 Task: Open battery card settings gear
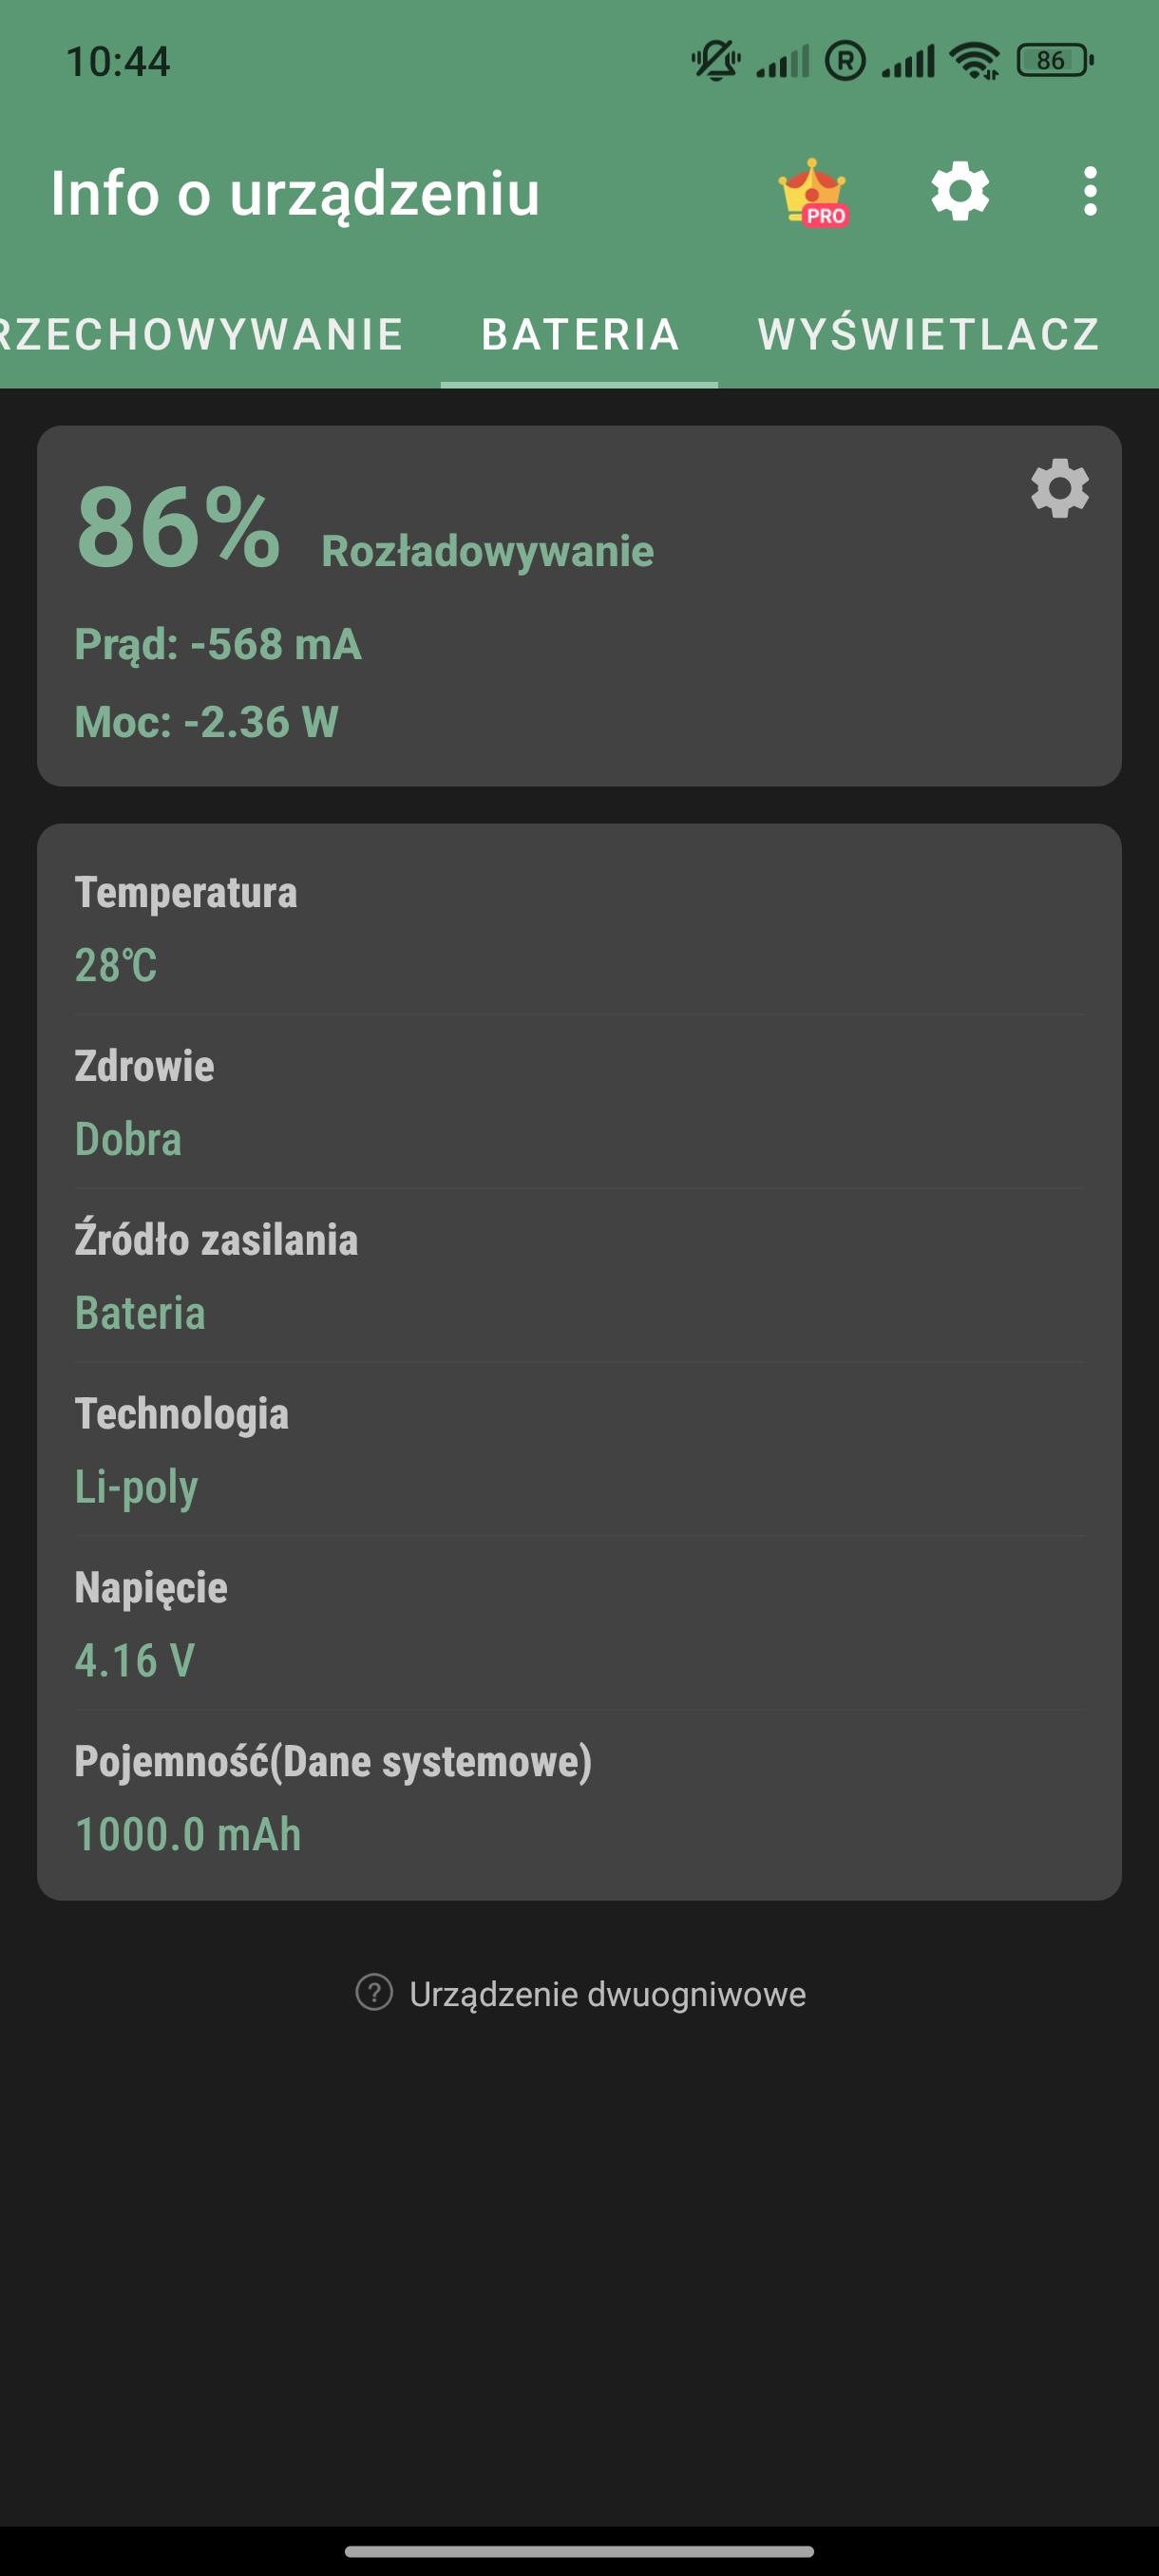(1059, 489)
